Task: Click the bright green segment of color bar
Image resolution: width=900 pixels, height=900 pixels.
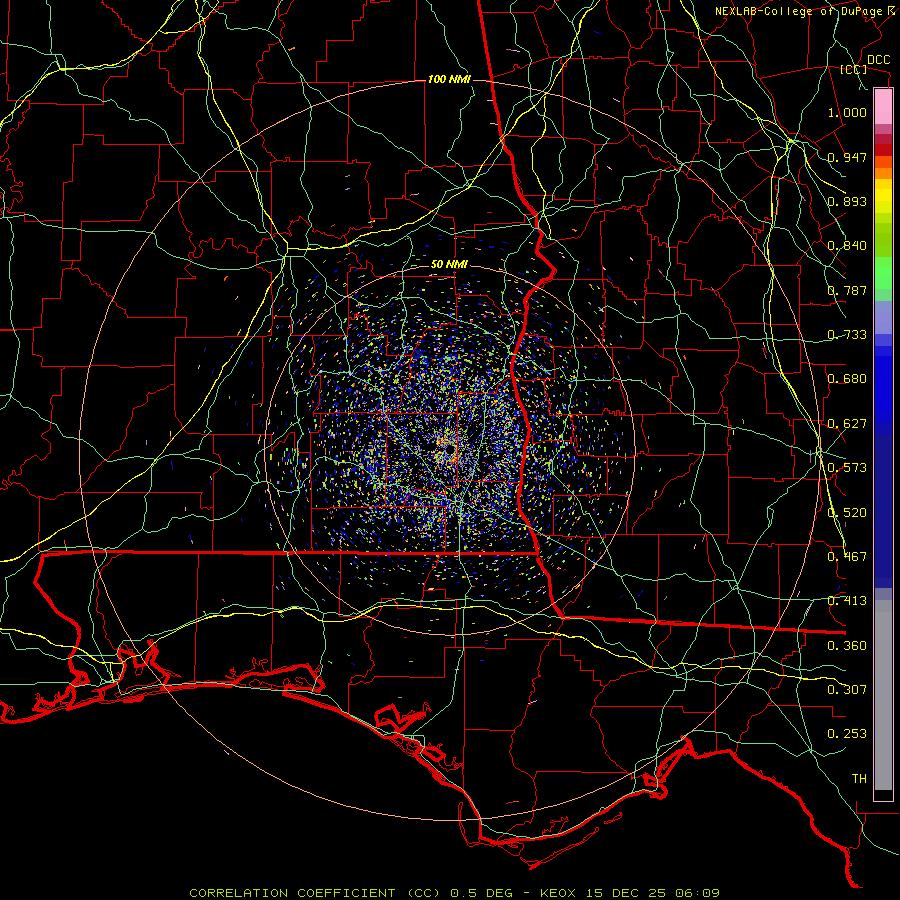Action: point(883,273)
